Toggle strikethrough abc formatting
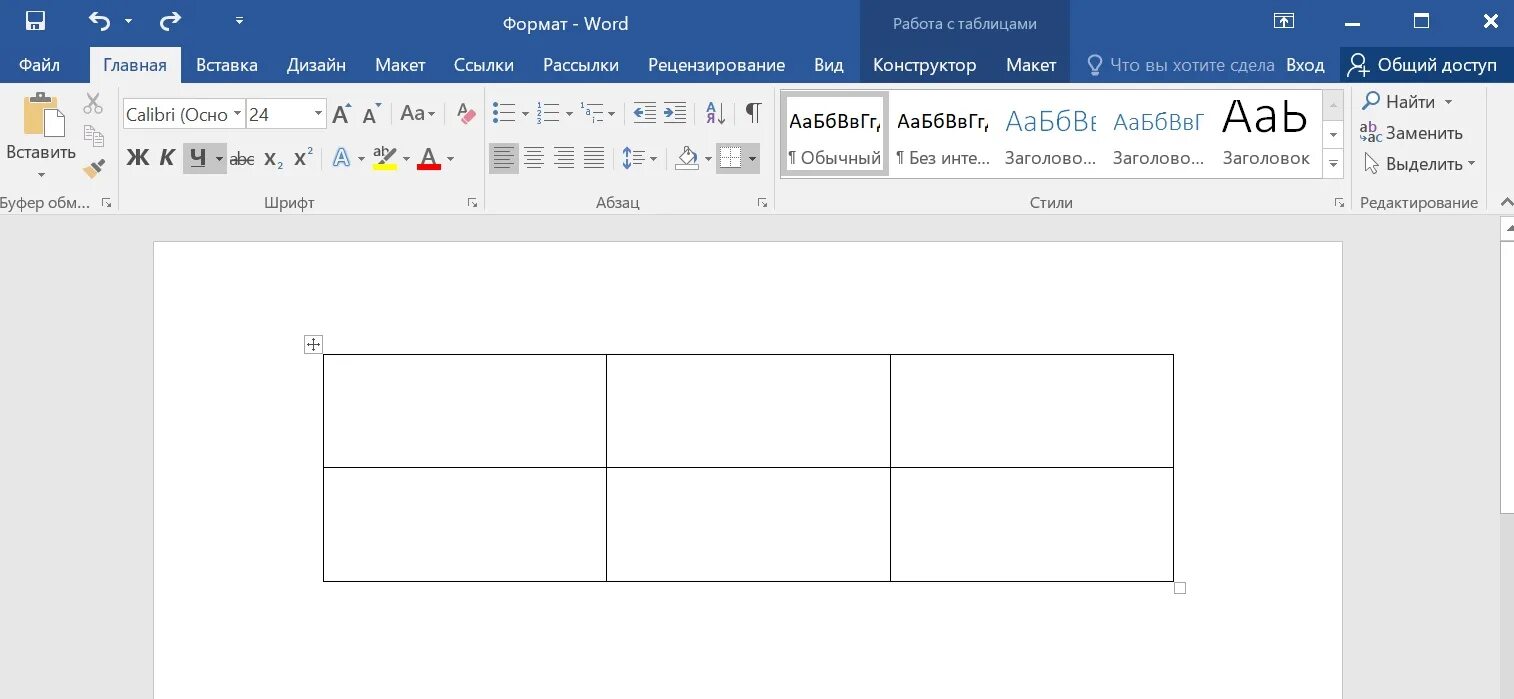The height and width of the screenshot is (699, 1514). [242, 158]
